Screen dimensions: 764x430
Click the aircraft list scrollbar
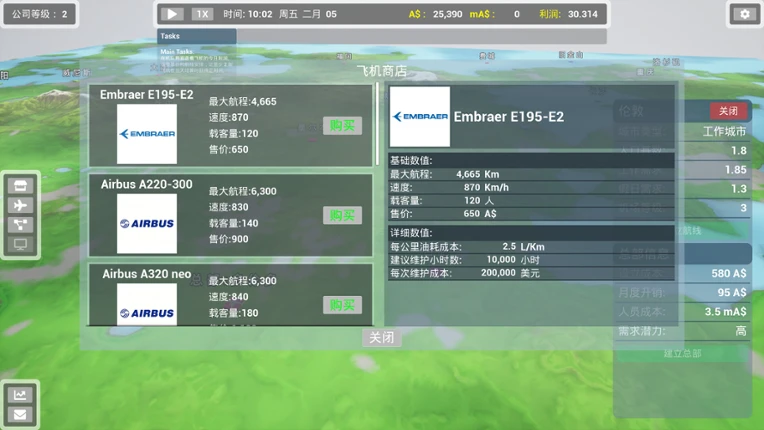click(x=377, y=124)
